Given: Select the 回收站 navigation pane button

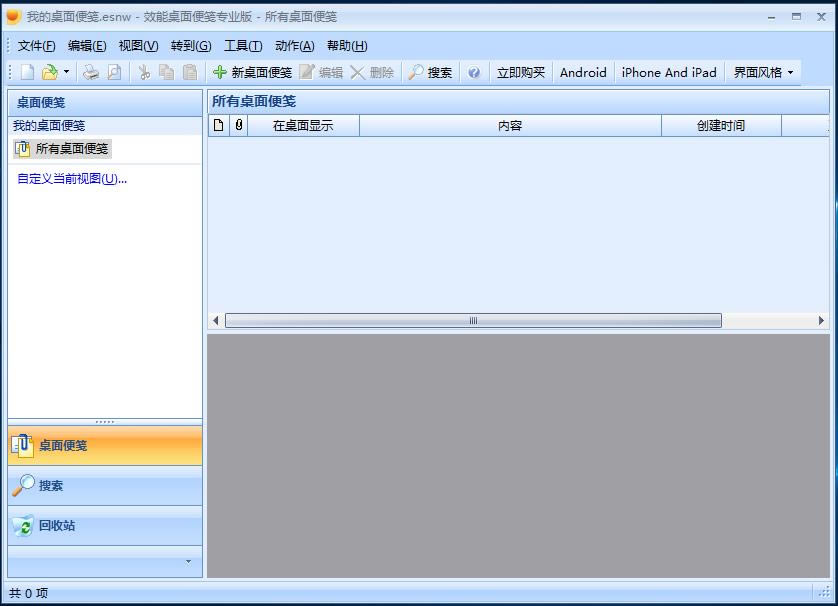Looking at the screenshot, I should pyautogui.click(x=105, y=525).
